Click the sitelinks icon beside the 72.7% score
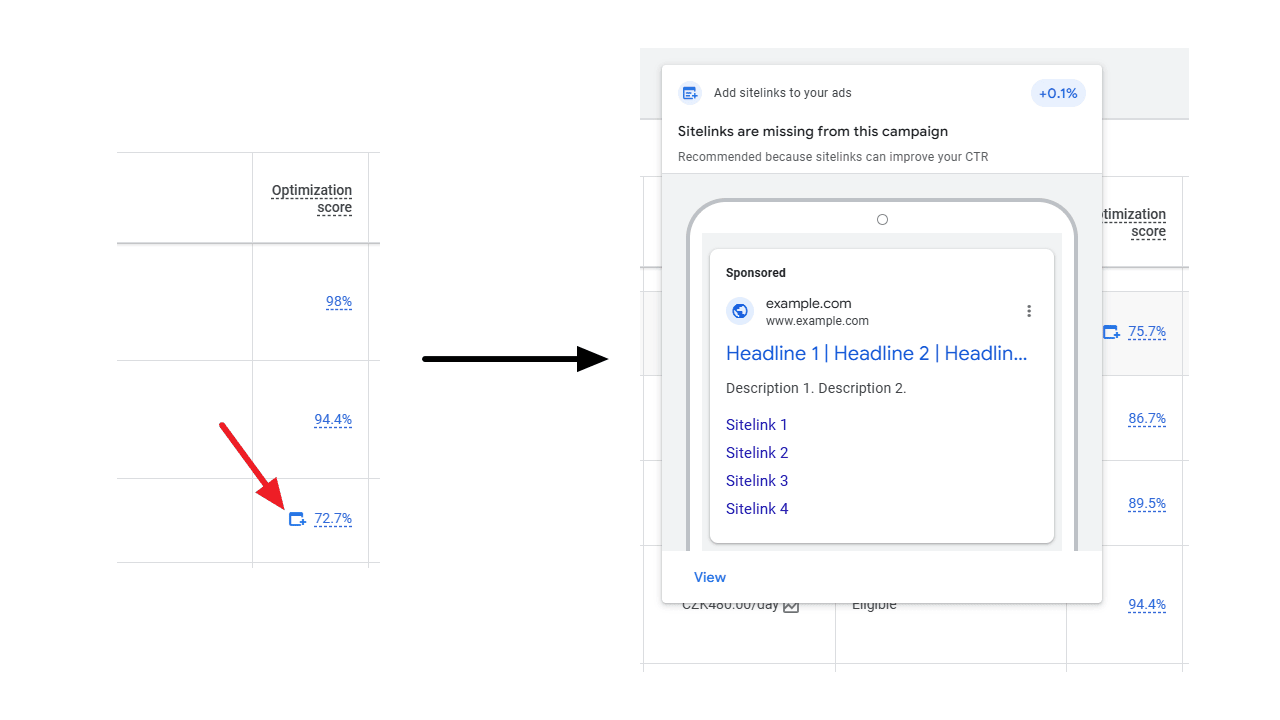The height and width of the screenshot is (720, 1280). click(297, 519)
